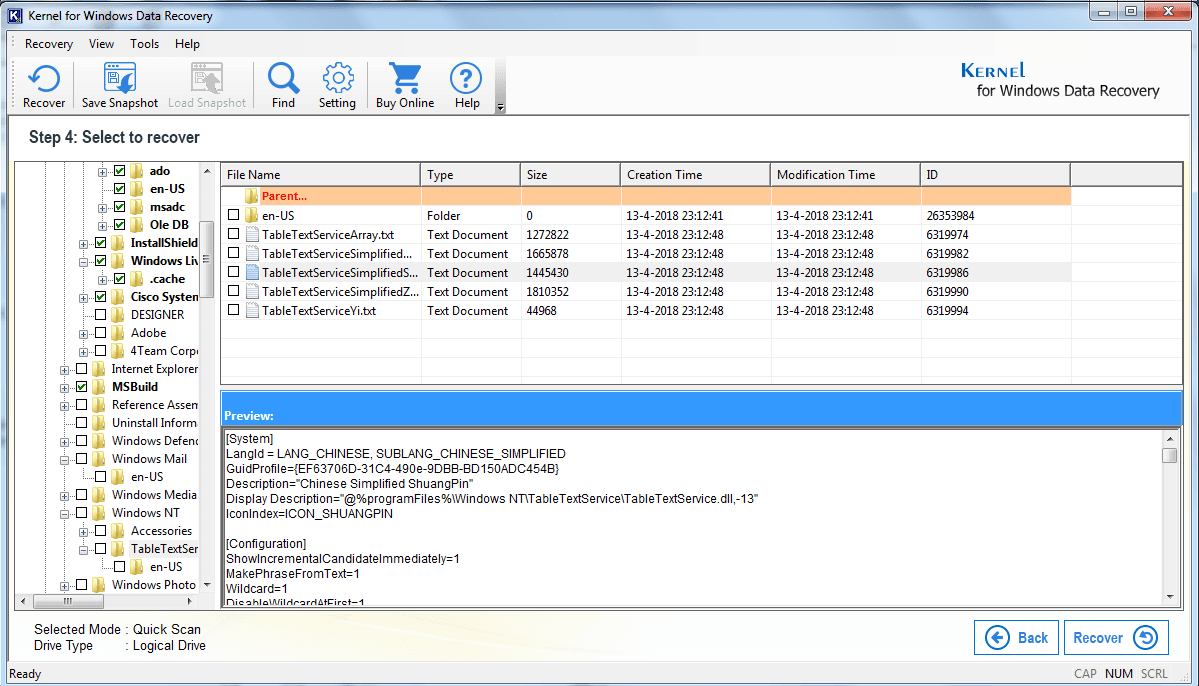Click the Adobe folder icon in tree
The image size is (1199, 686).
coord(118,333)
